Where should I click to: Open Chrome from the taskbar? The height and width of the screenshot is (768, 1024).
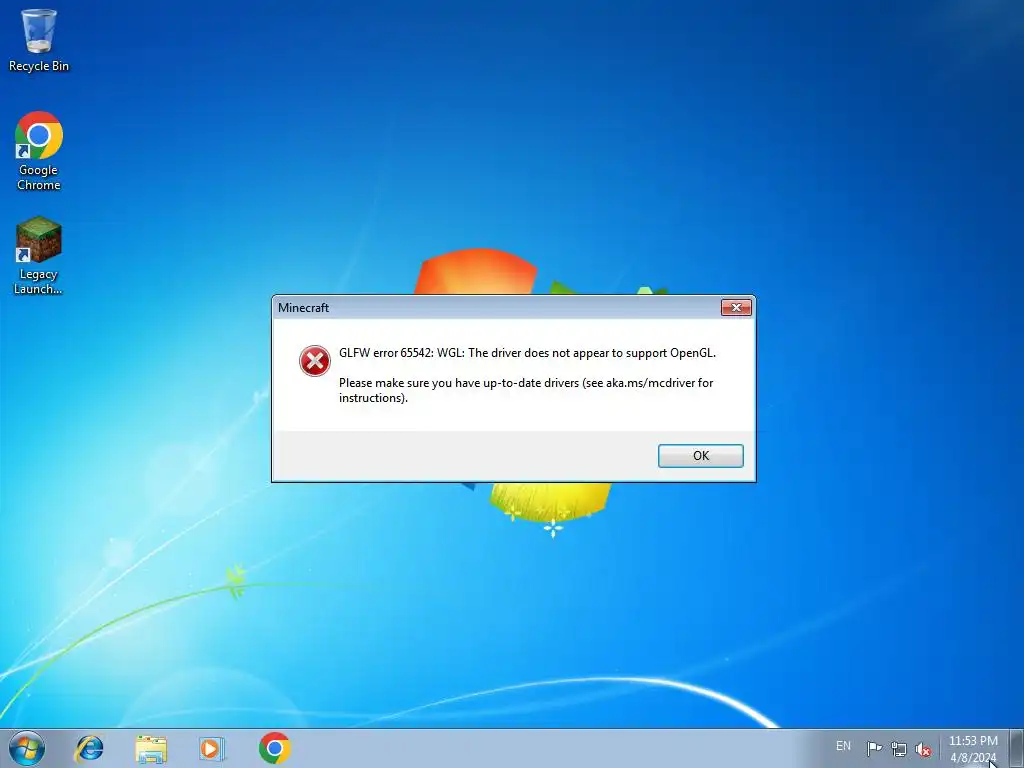274,748
